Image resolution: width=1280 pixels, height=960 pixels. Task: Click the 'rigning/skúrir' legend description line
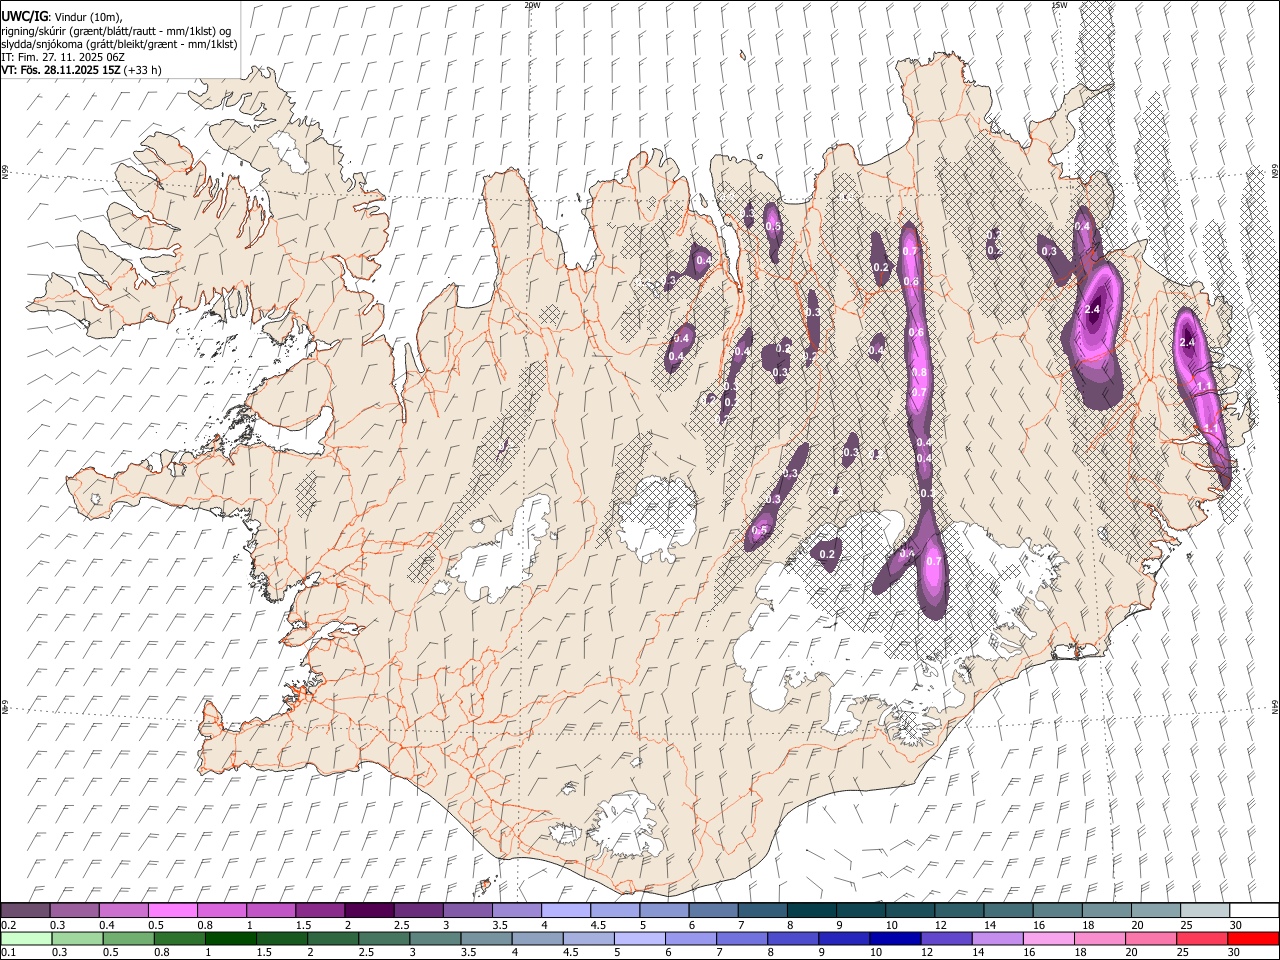116,31
